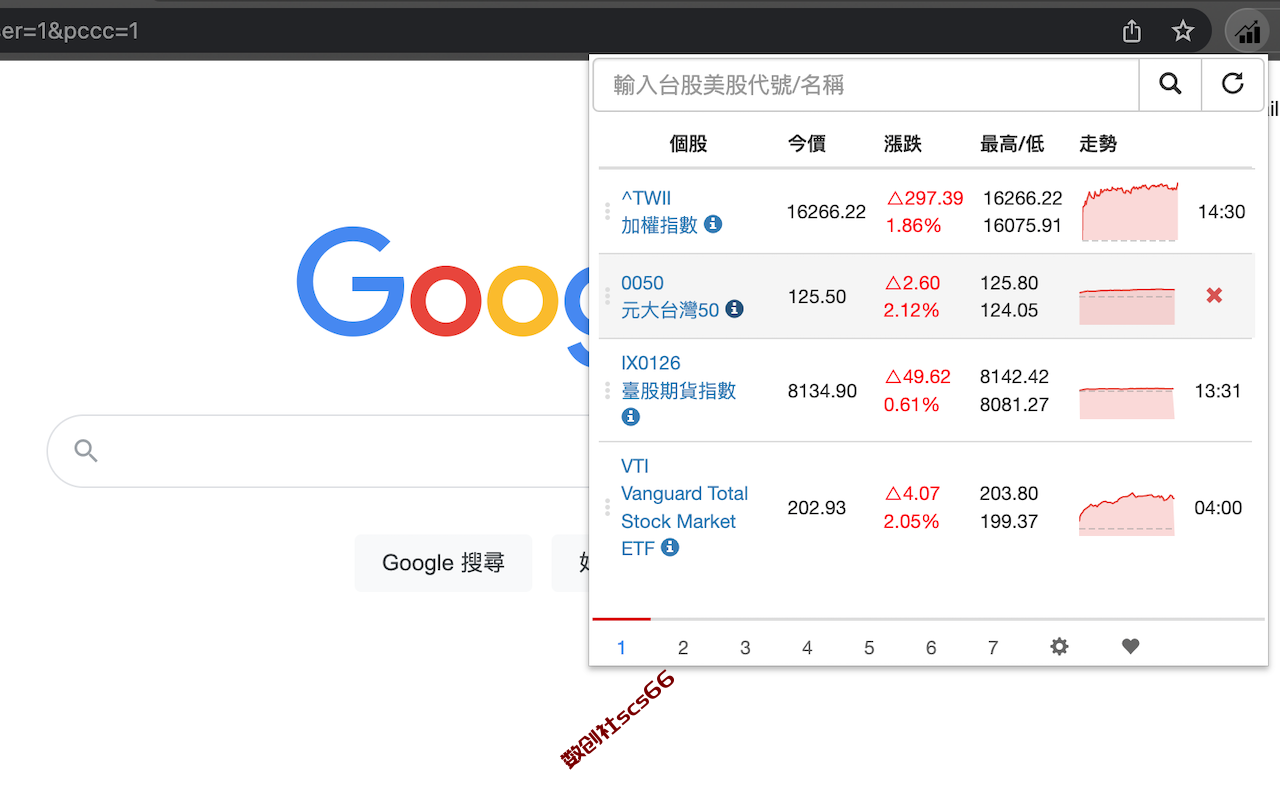This screenshot has height=800, width=1280.
Task: Open Vanguard Total Stock Market ETF link
Action: tap(684, 507)
